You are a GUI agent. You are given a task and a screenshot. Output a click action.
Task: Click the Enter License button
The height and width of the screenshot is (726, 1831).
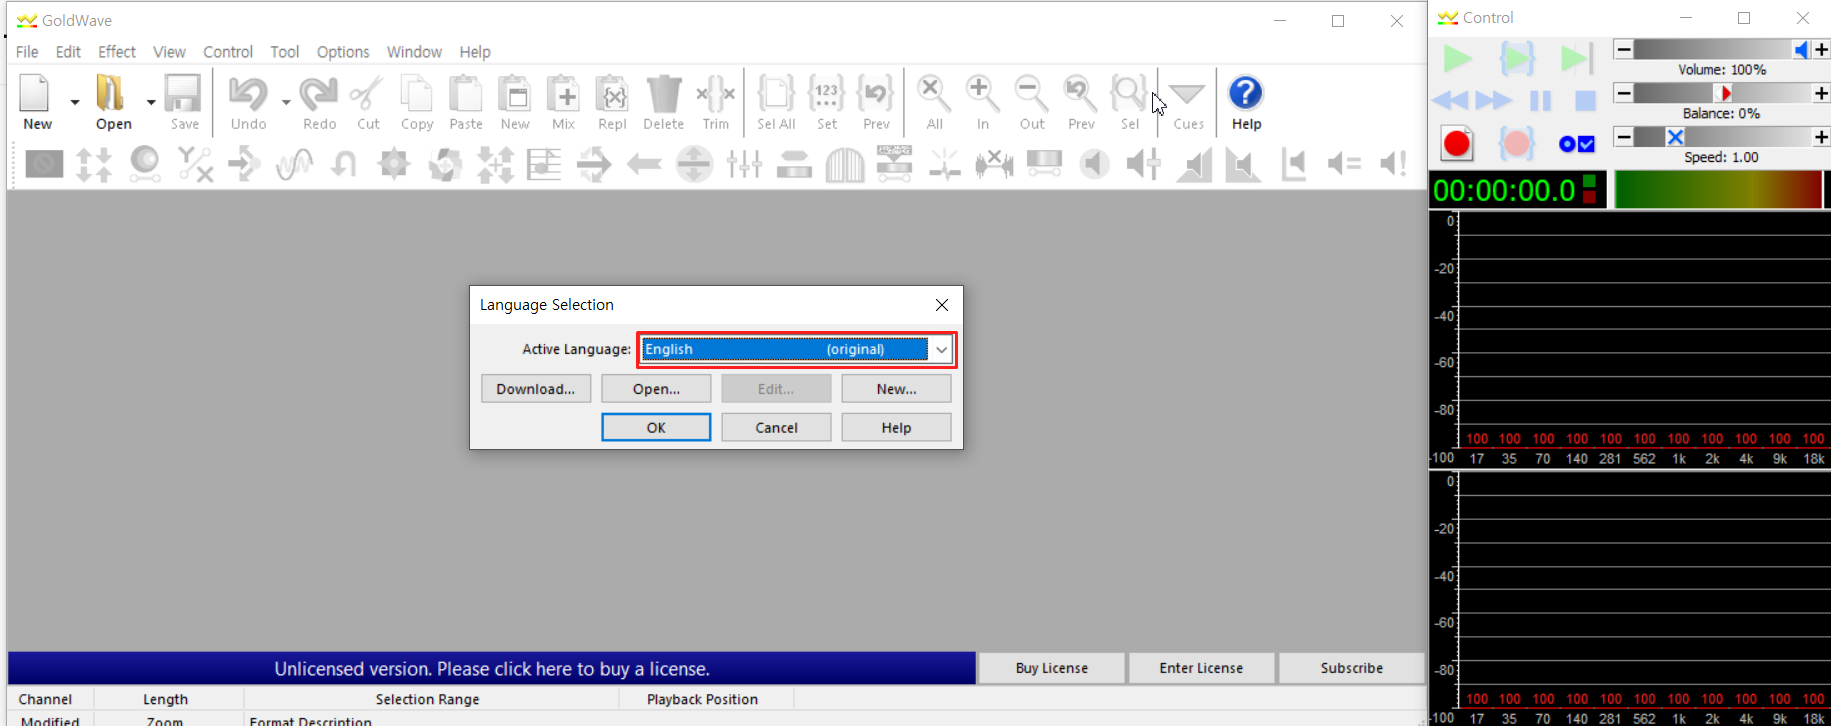[x=1201, y=668]
